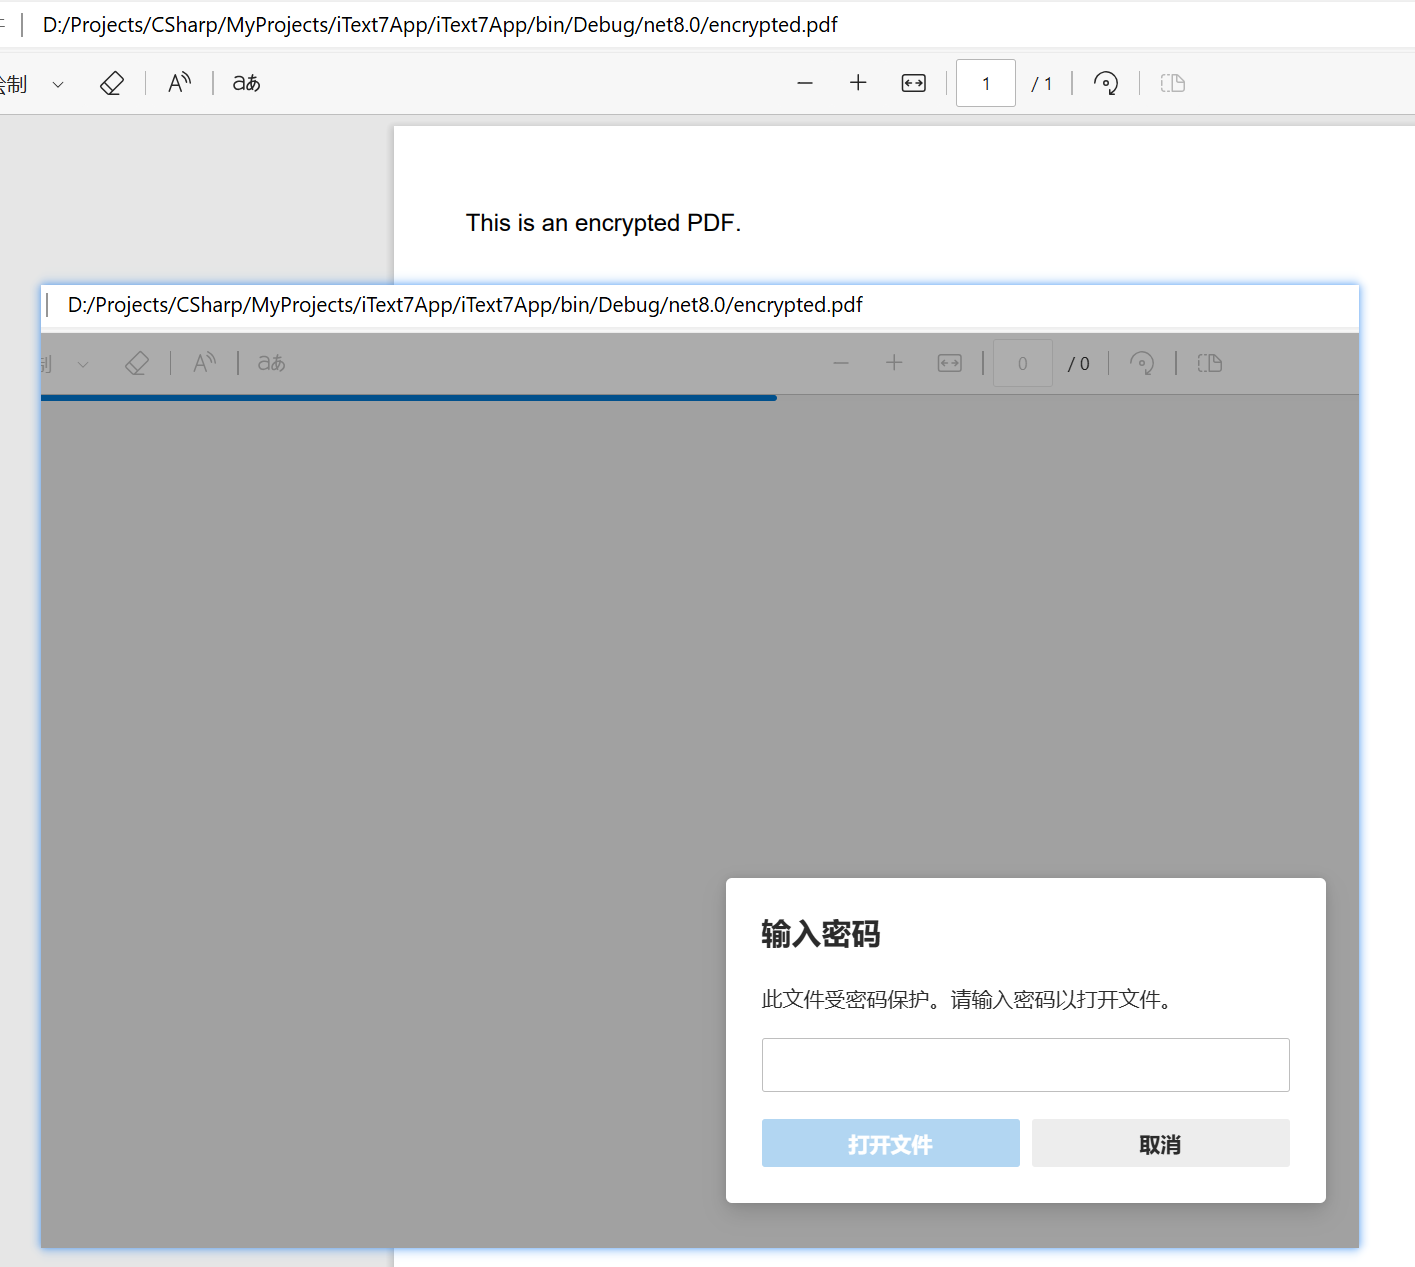
Task: Select the Eraser tool in the PDF toolbar
Action: [x=111, y=83]
